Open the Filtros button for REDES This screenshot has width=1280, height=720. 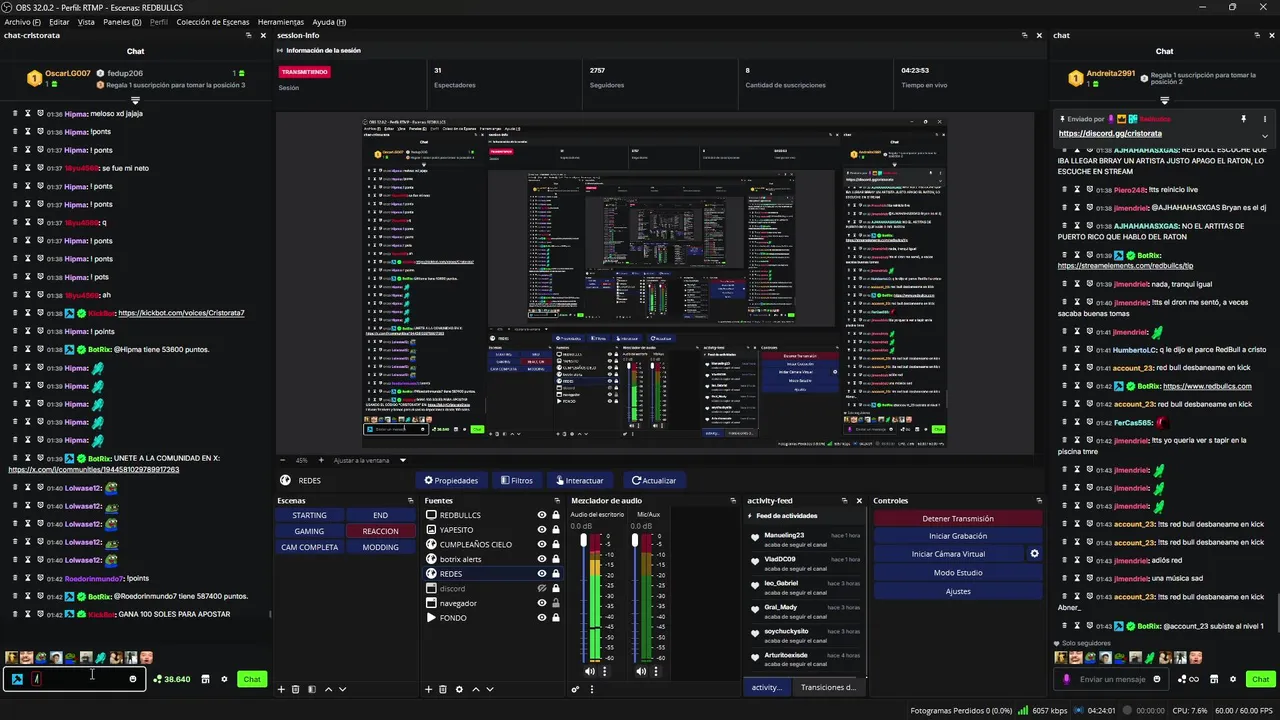pyautogui.click(x=517, y=480)
